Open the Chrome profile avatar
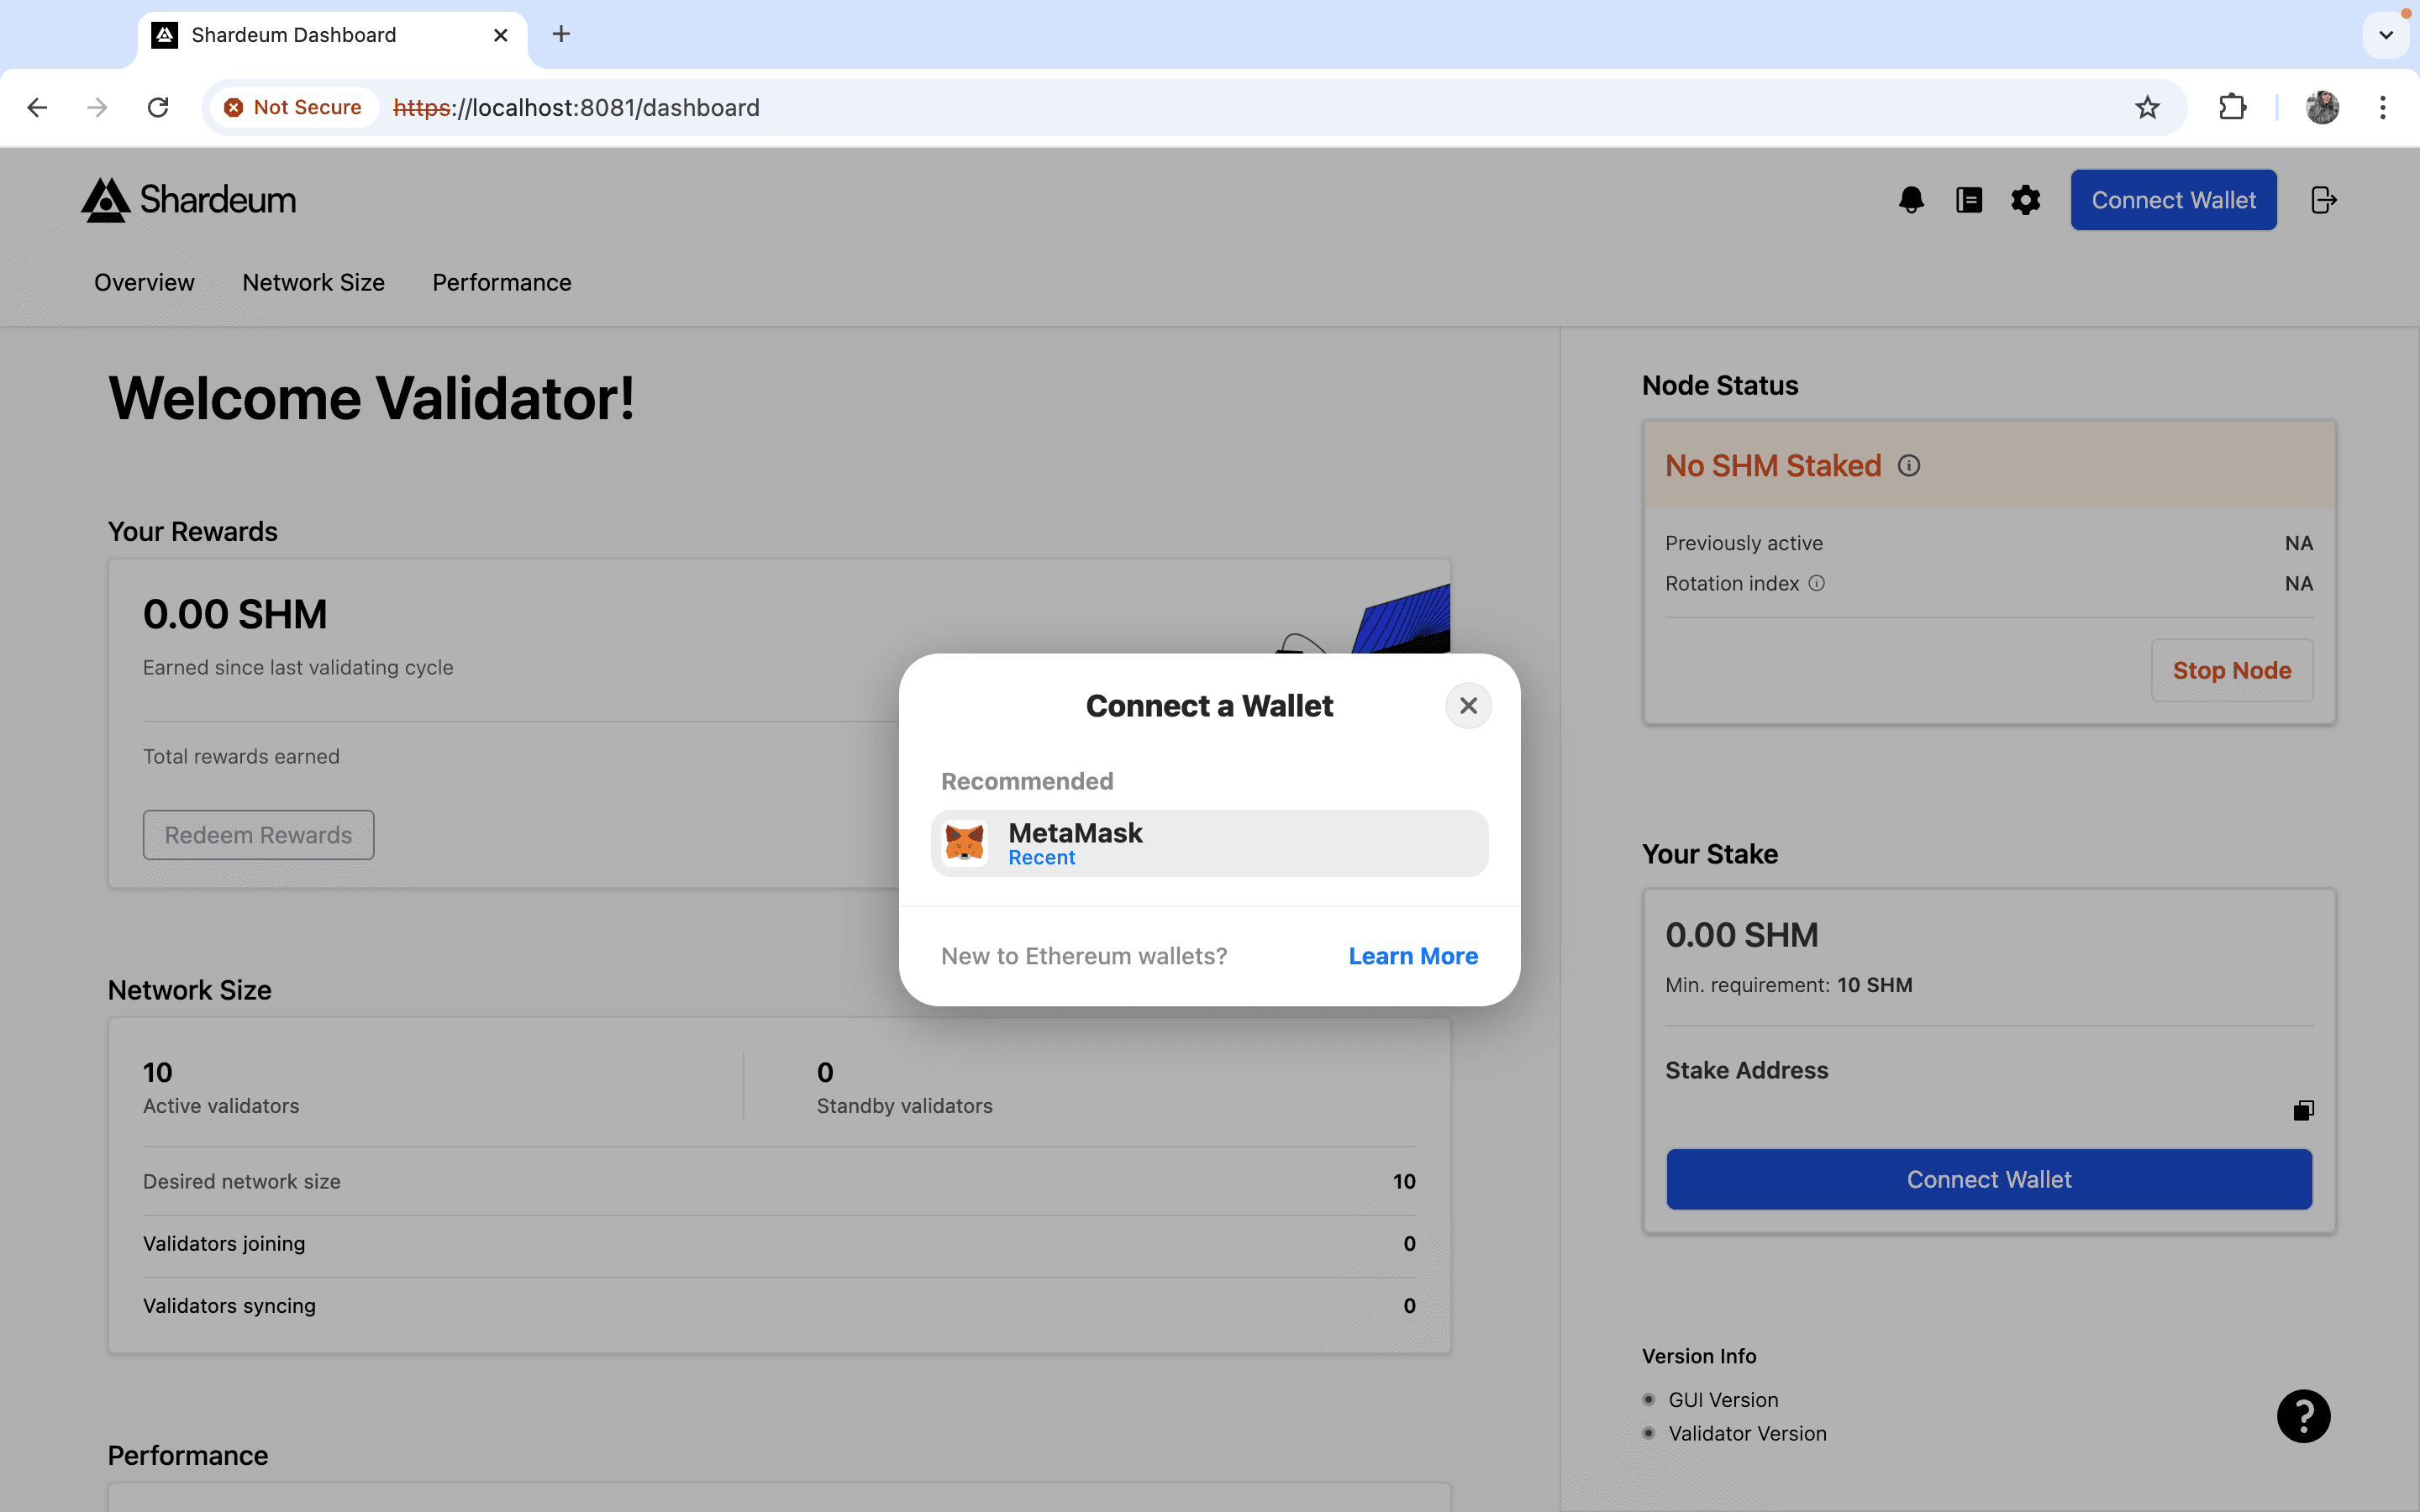Screen dimensions: 2420x1512 pyautogui.click(x=2322, y=107)
